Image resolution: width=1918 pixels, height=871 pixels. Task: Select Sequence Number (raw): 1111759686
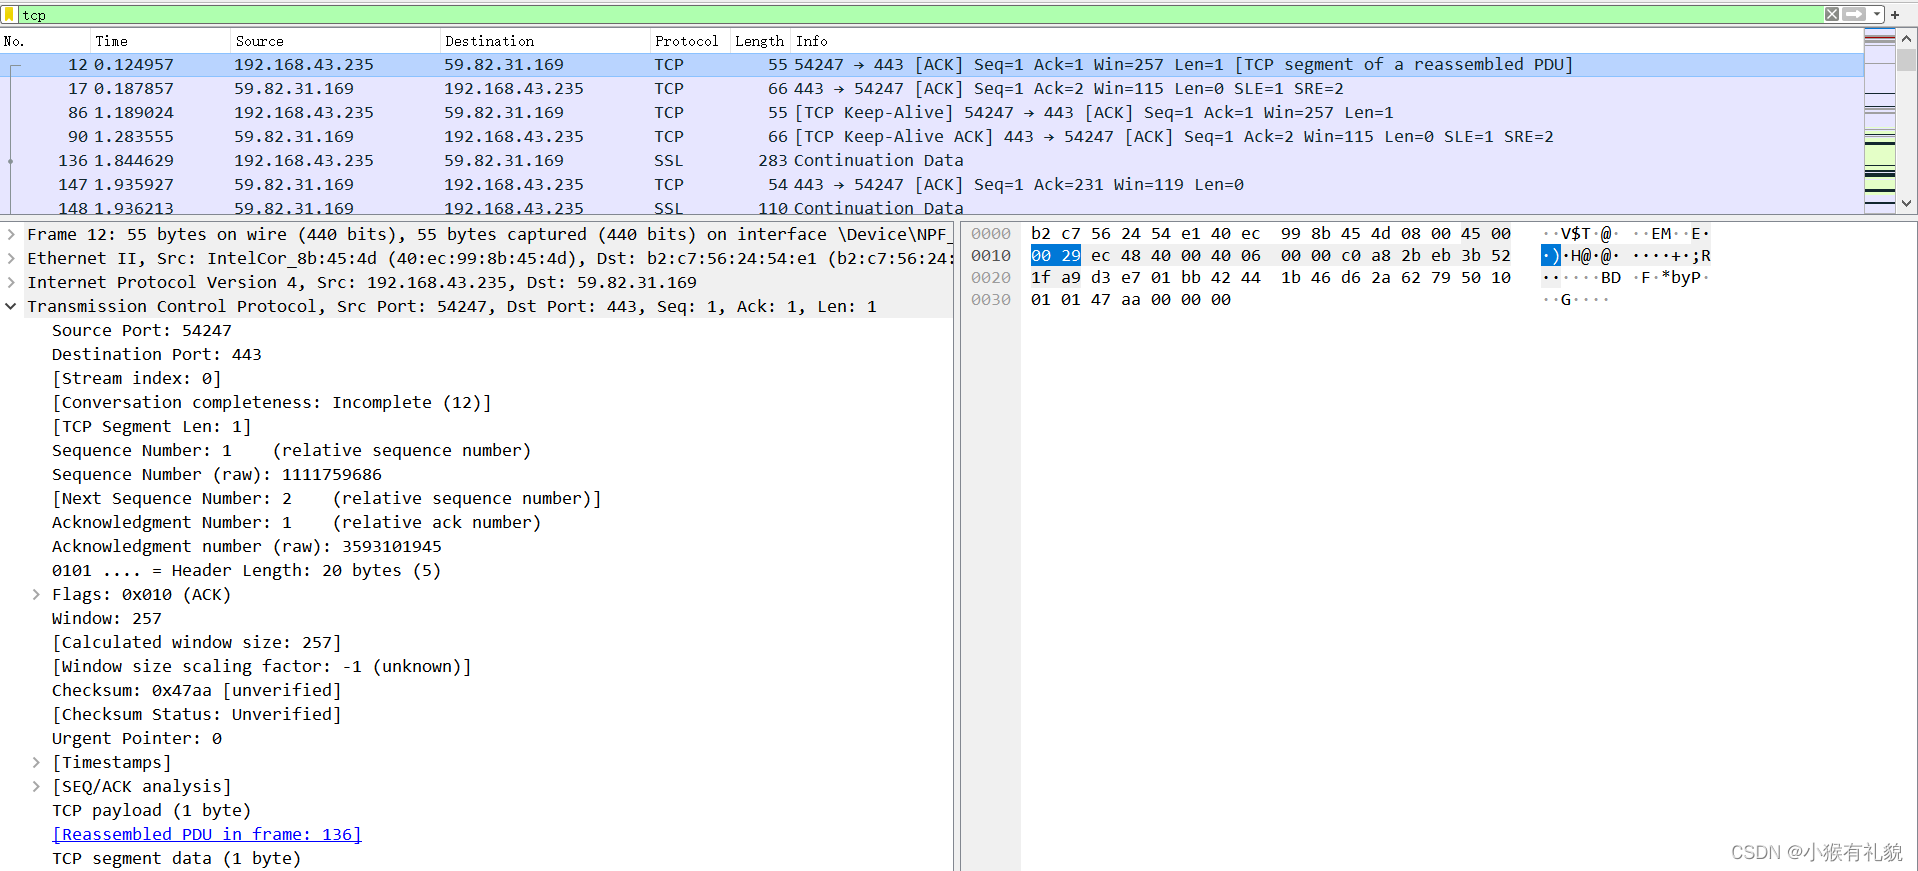pos(217,474)
